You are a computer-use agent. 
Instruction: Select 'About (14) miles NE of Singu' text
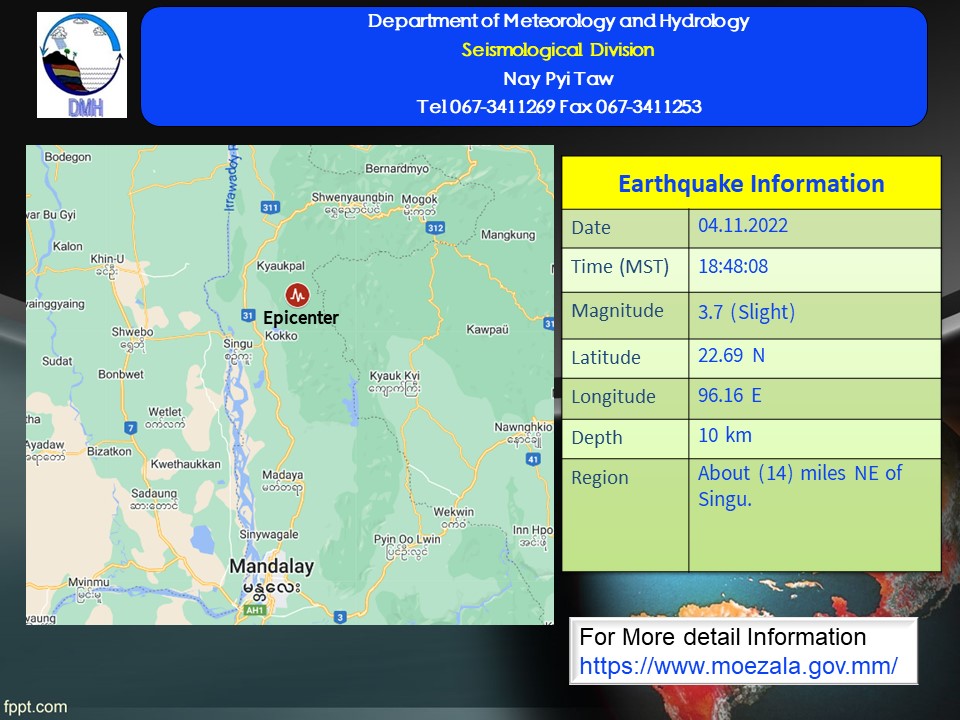(x=800, y=486)
